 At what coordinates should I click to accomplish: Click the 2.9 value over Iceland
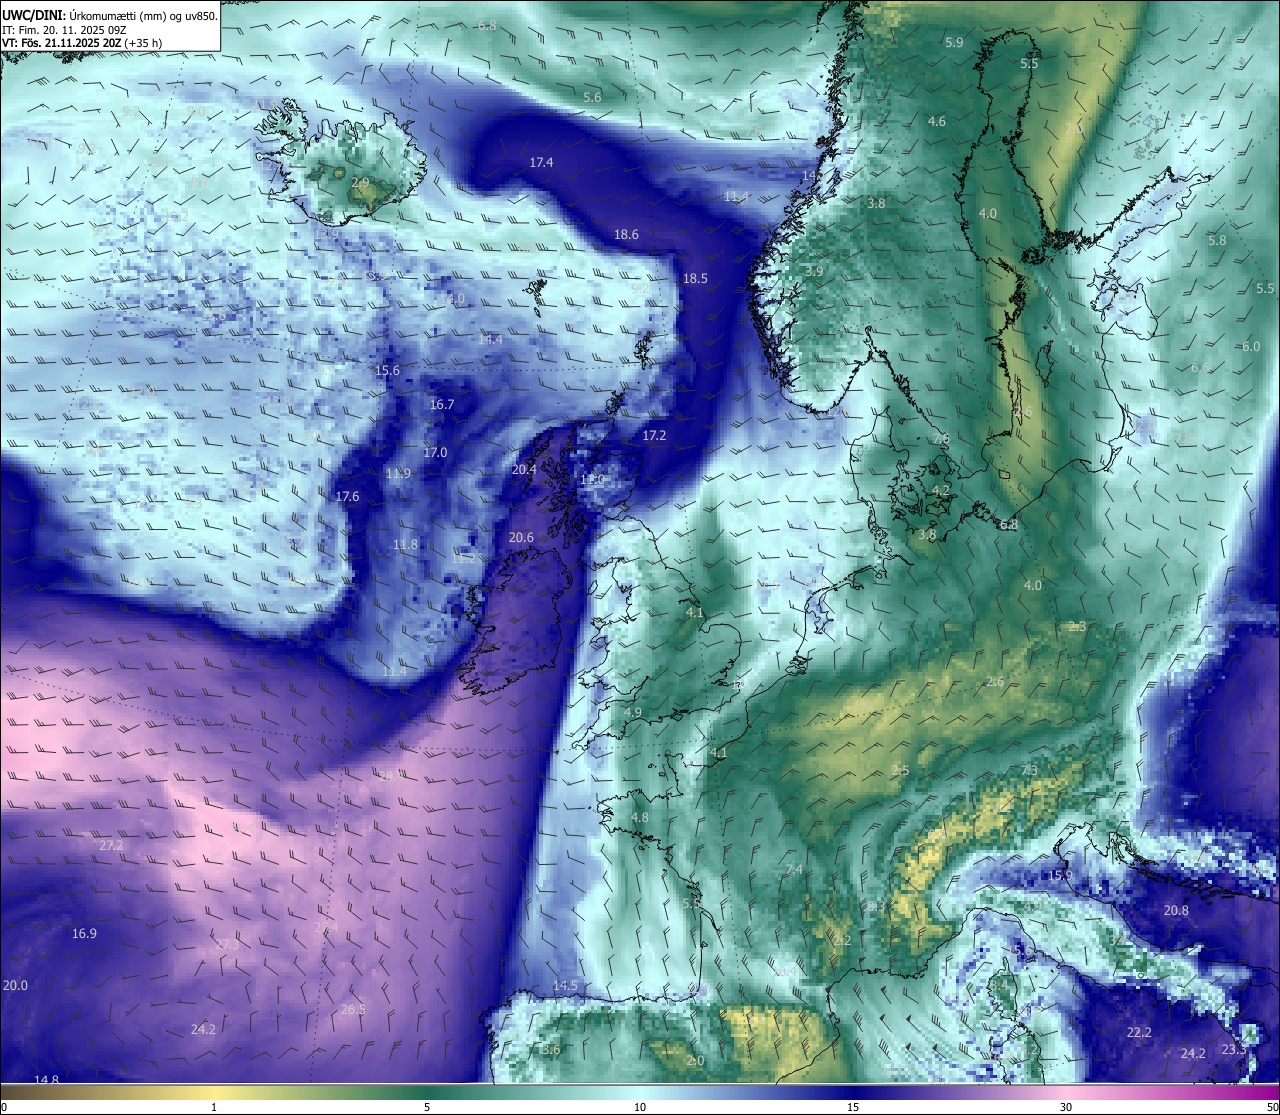click(361, 182)
